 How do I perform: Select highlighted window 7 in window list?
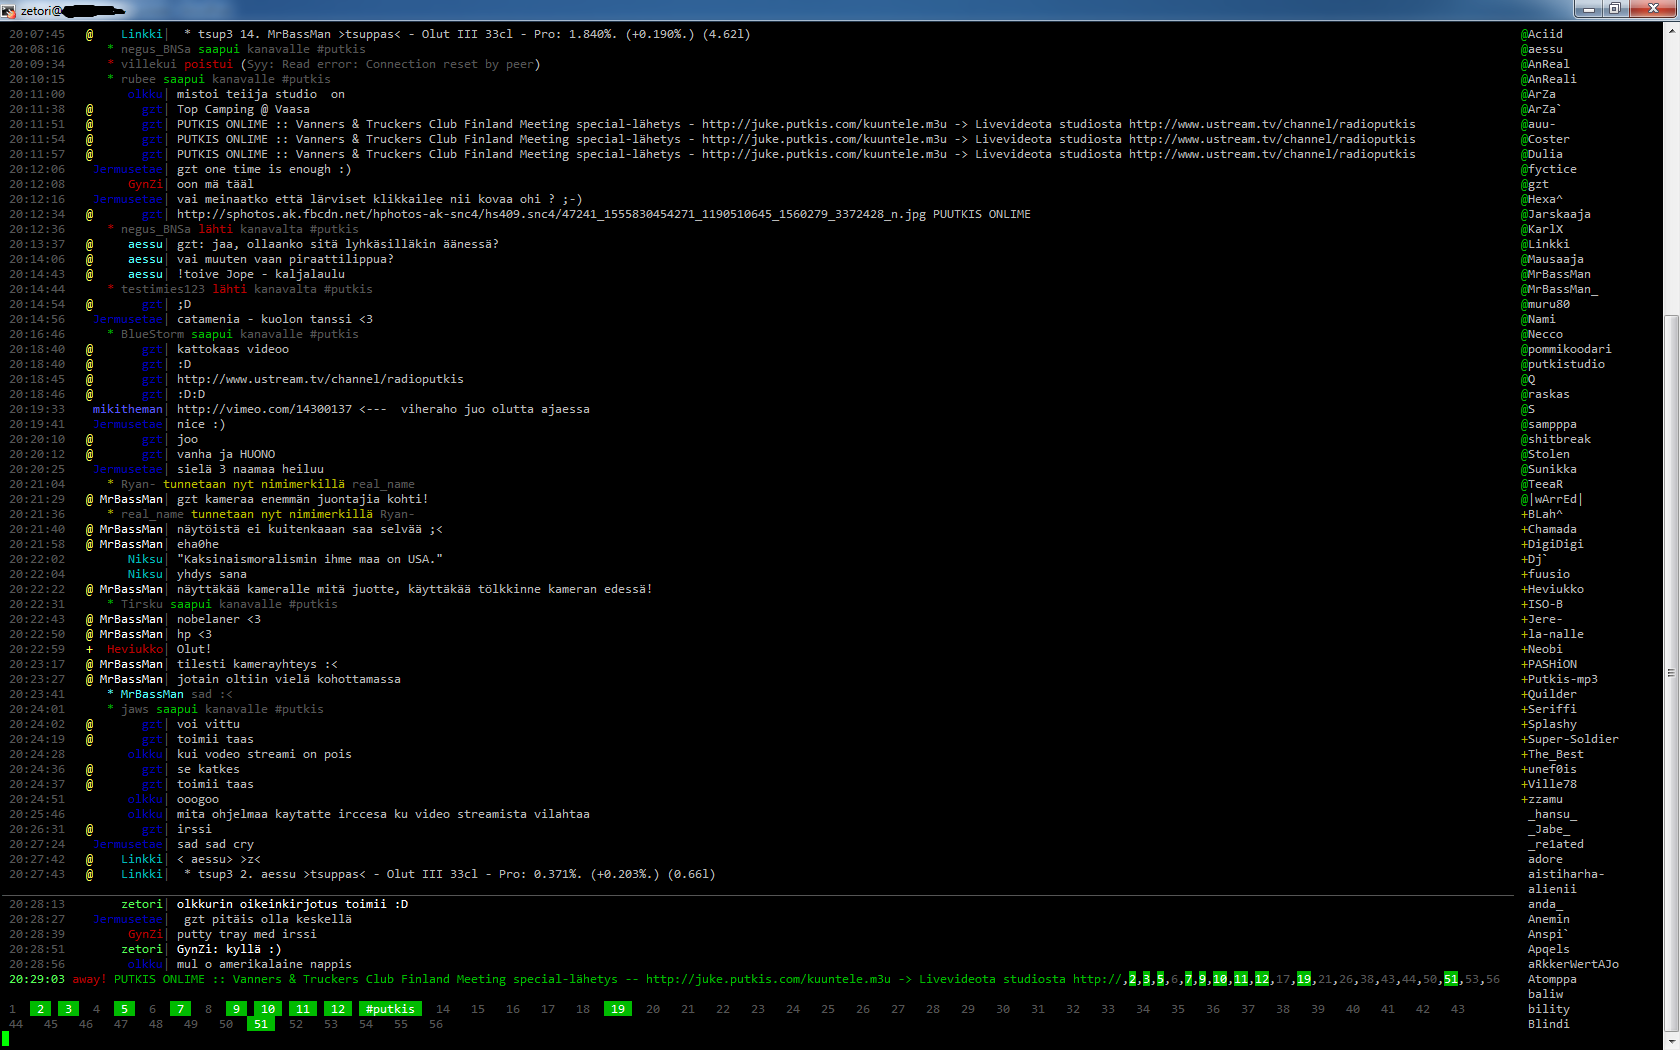(x=180, y=1009)
